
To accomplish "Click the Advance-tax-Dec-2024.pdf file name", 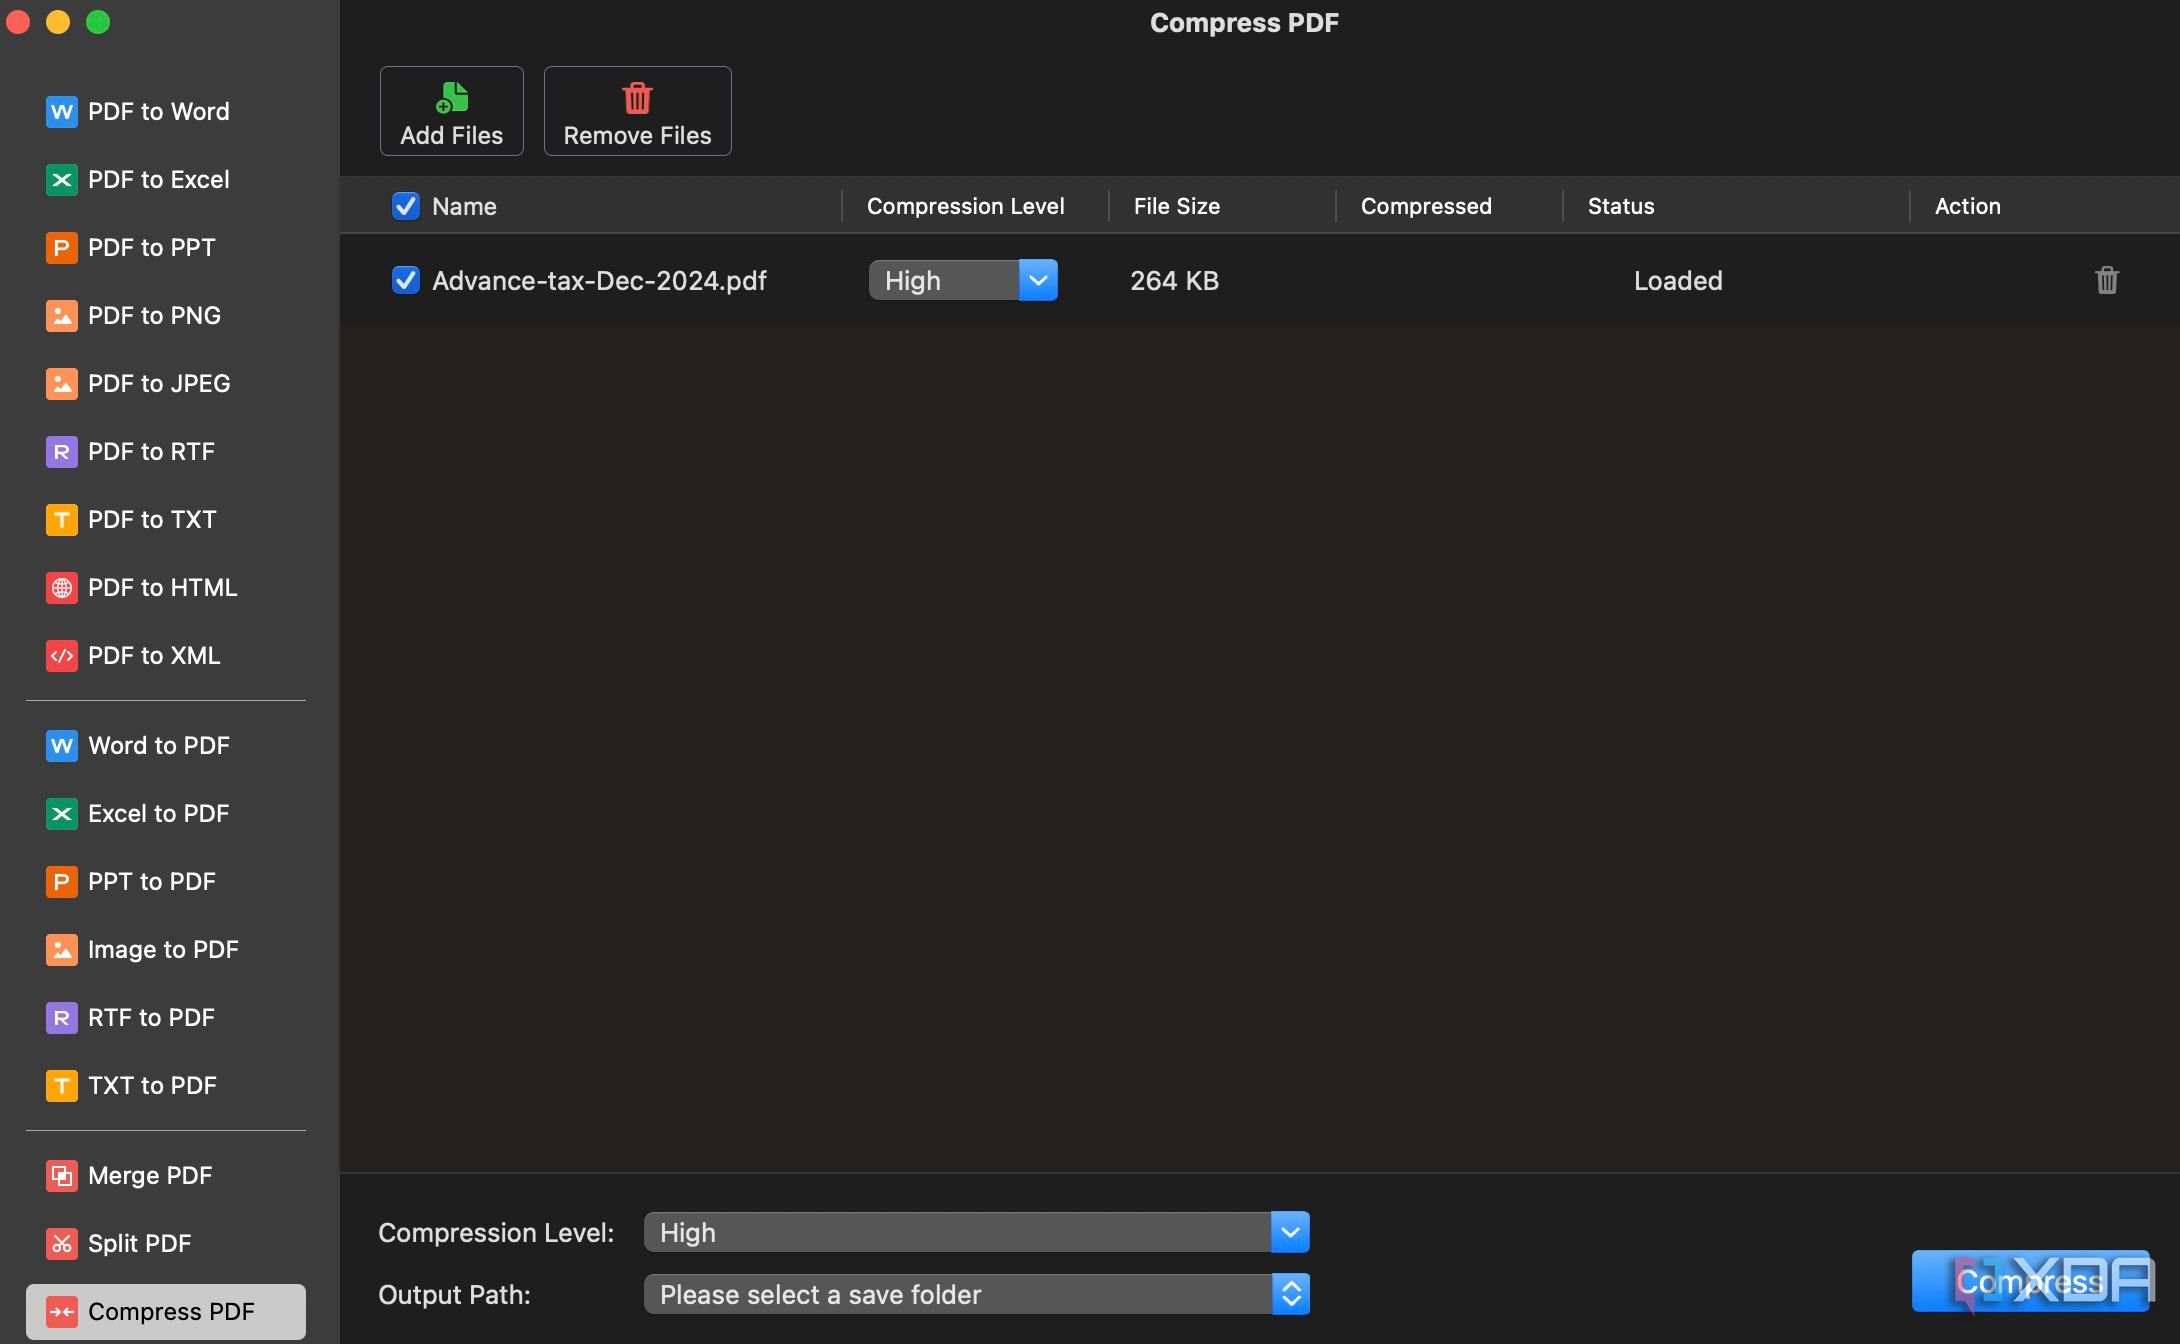I will click(599, 280).
